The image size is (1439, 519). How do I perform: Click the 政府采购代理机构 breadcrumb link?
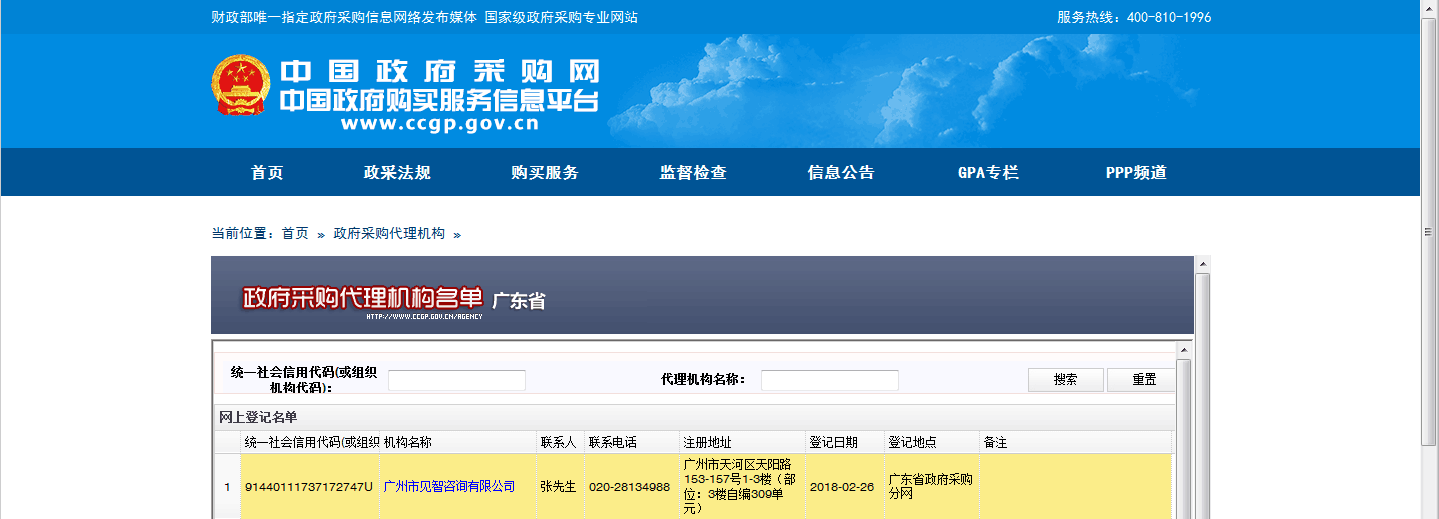(x=389, y=233)
